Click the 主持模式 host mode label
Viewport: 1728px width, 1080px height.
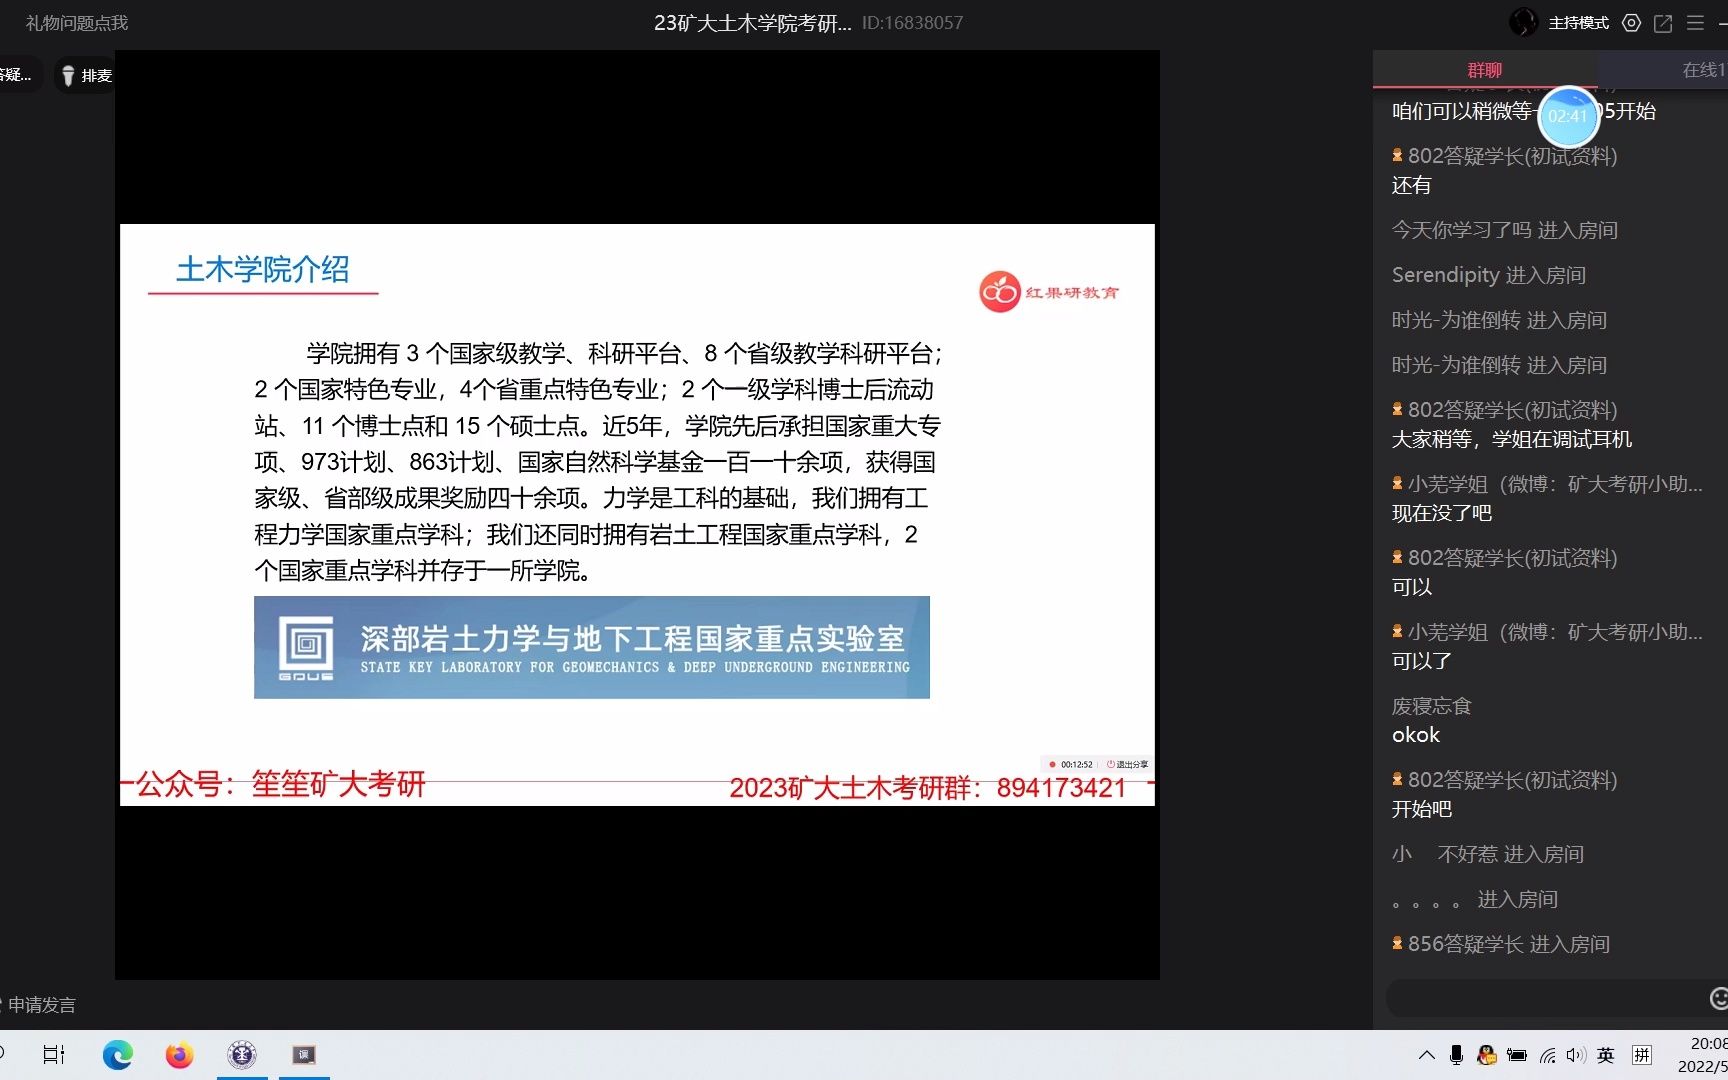click(x=1579, y=23)
